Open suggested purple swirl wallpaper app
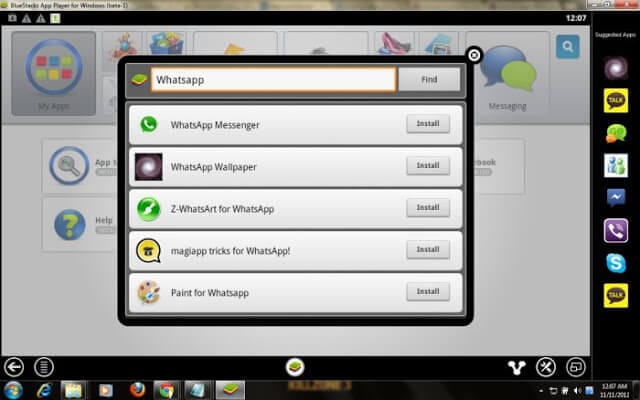This screenshot has width=640, height=400. tap(616, 68)
